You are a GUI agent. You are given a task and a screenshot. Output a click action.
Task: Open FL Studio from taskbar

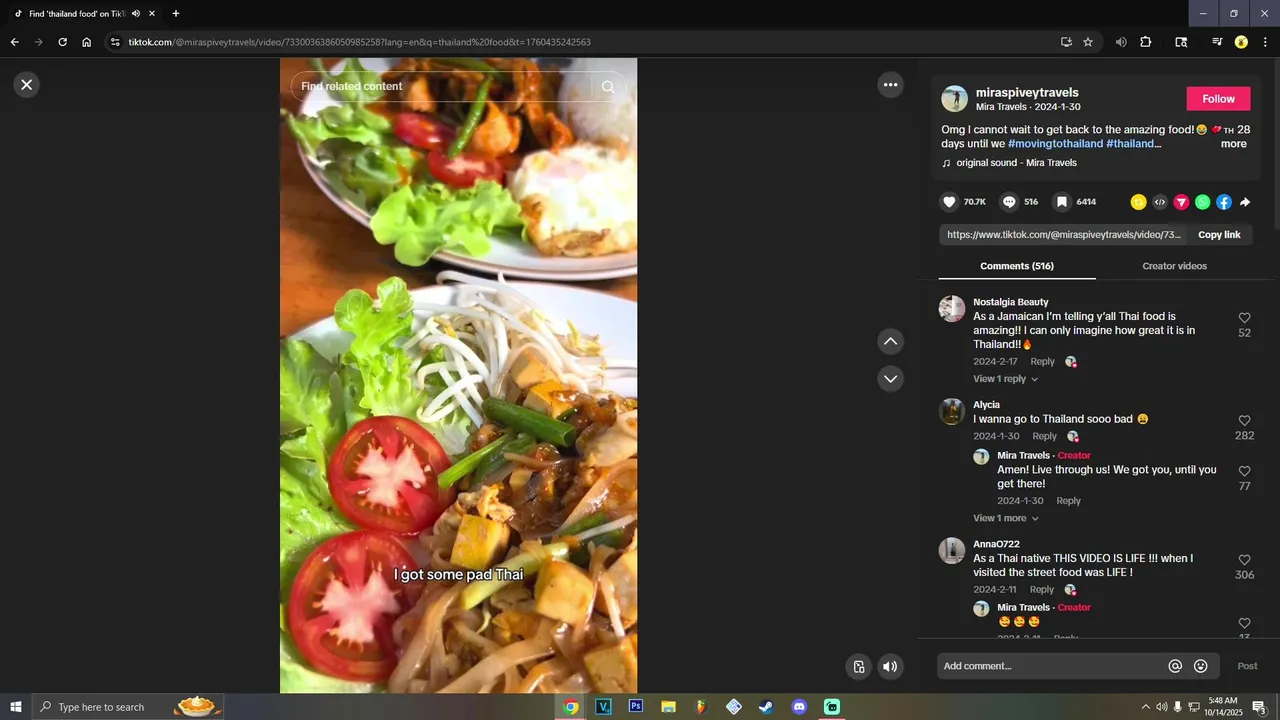[701, 707]
